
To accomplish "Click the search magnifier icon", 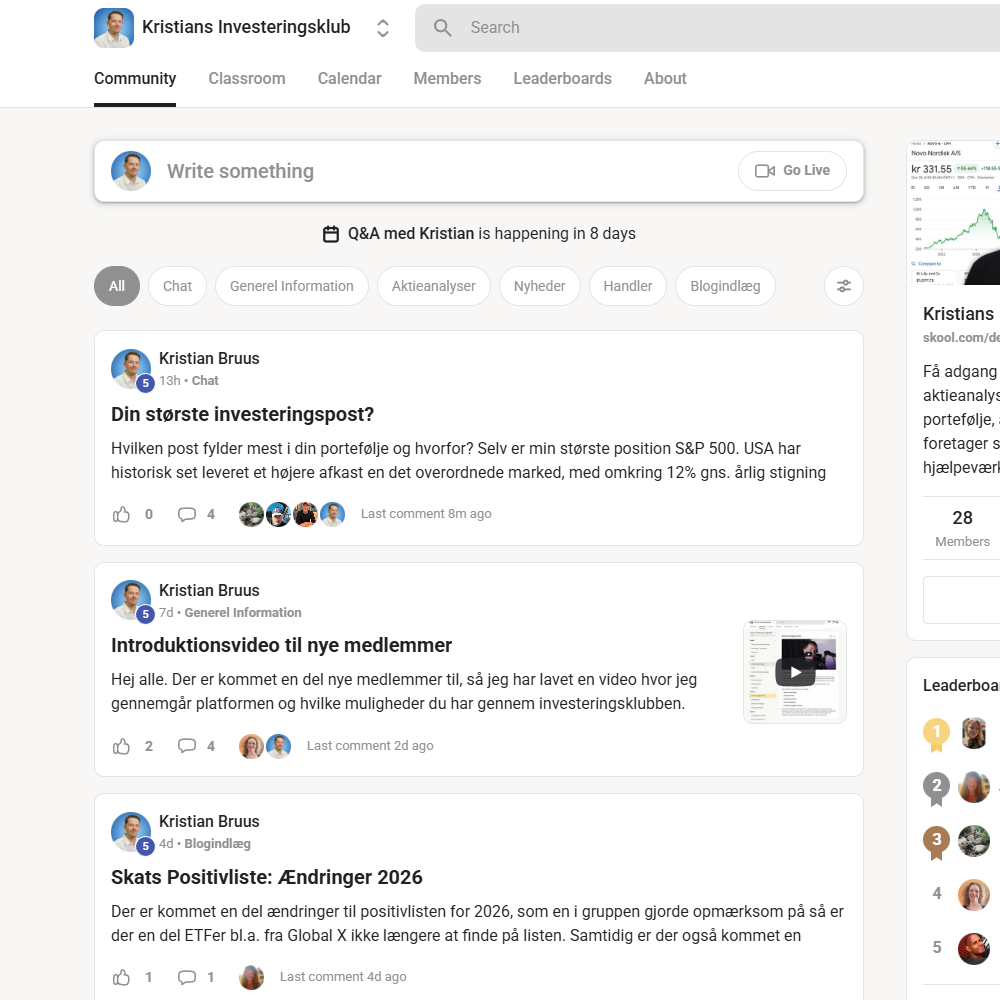I will tap(443, 28).
